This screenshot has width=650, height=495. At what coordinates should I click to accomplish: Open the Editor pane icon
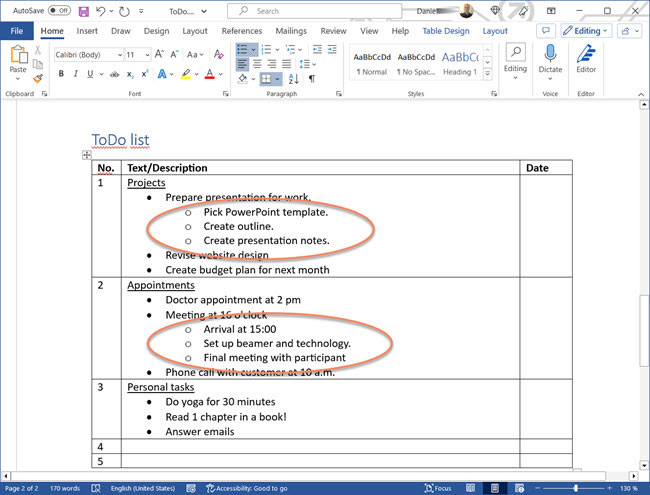tap(586, 53)
